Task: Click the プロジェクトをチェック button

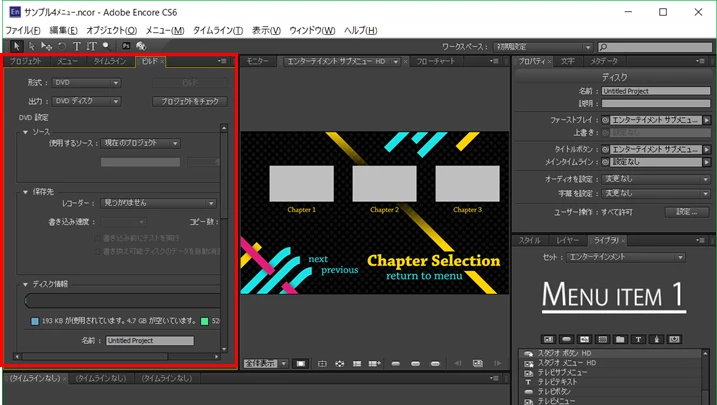Action: coord(190,101)
